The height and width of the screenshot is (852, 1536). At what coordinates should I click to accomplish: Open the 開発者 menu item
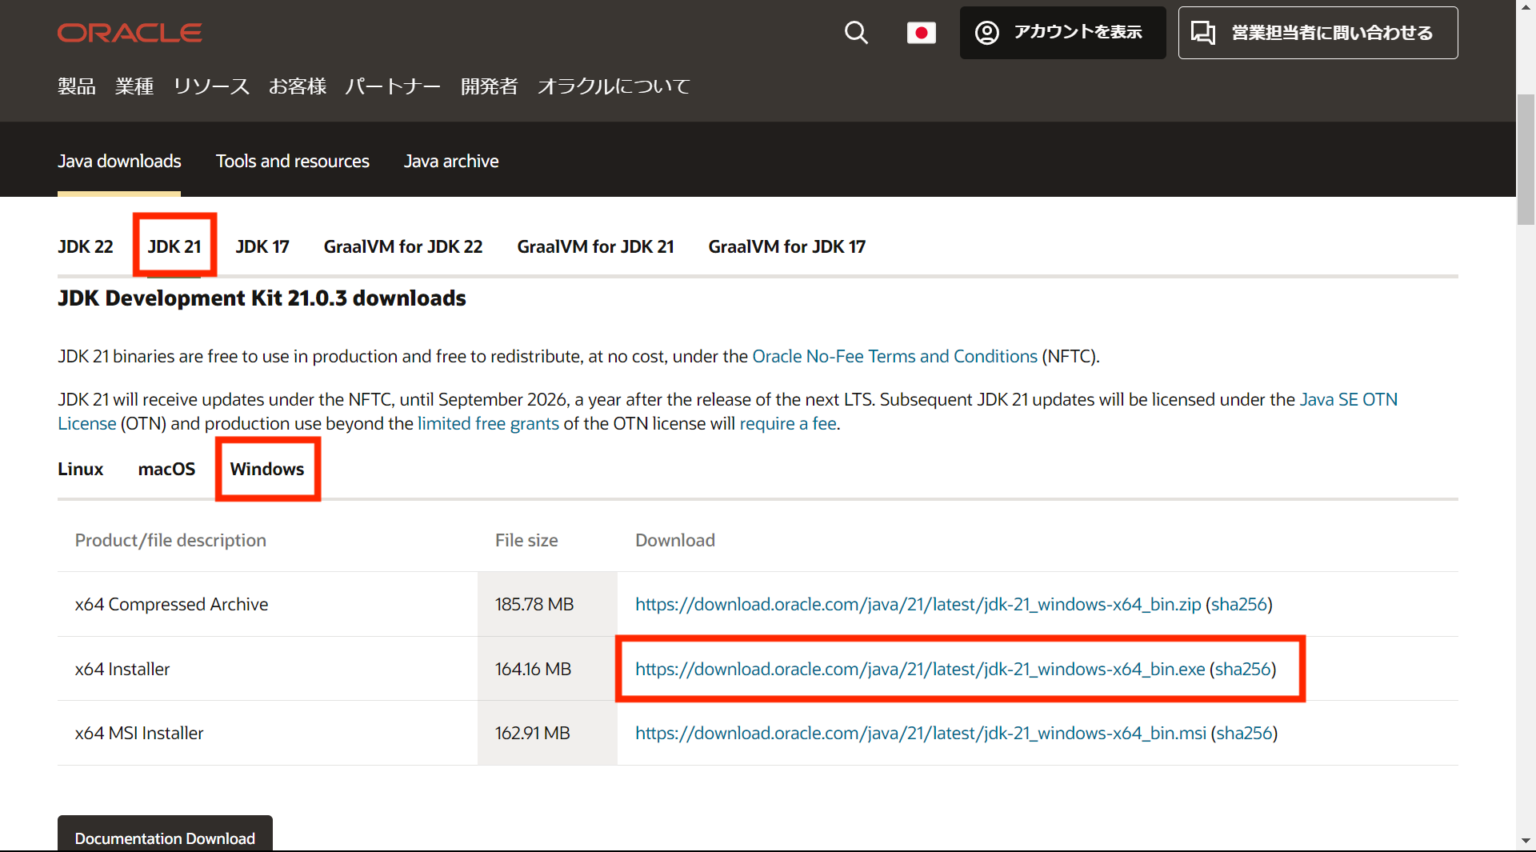coord(489,87)
